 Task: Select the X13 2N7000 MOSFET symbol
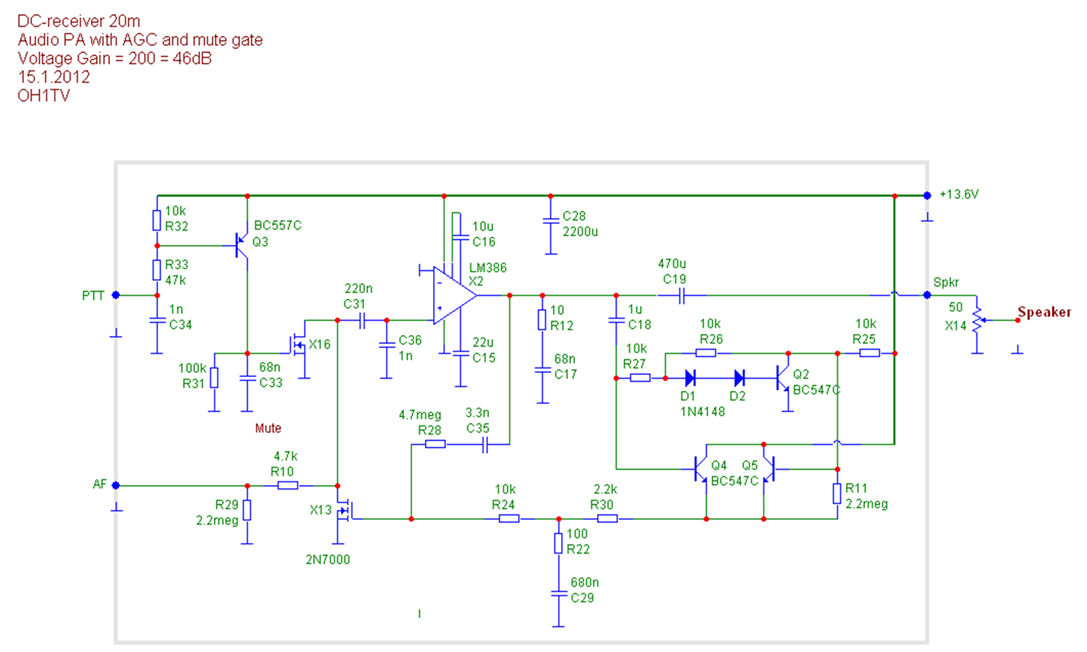(343, 511)
